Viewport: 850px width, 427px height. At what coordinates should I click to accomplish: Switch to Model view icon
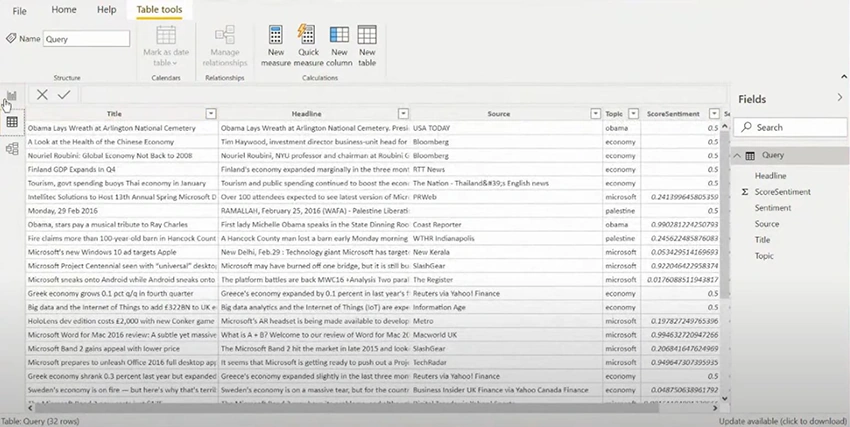click(12, 148)
